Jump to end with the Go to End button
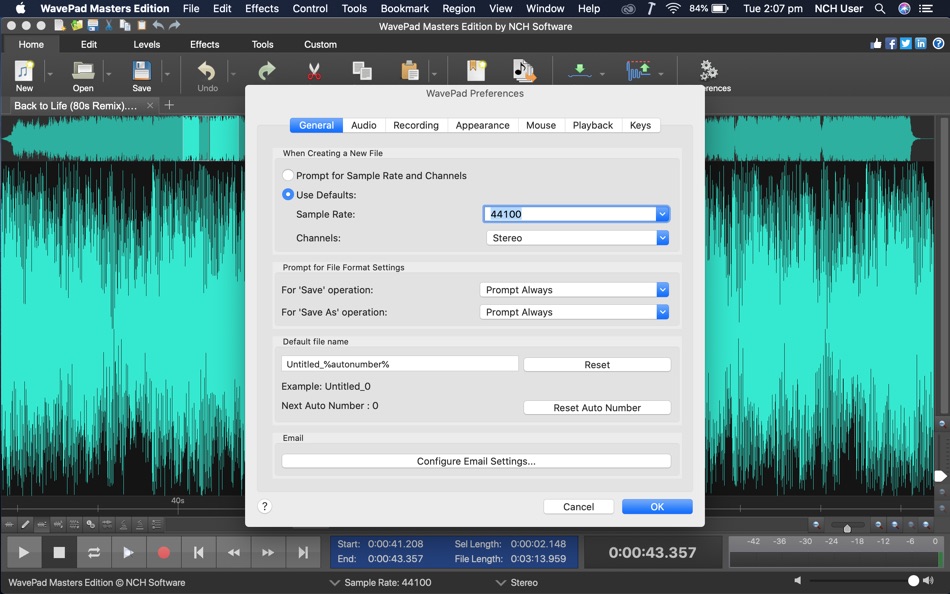 (x=303, y=552)
